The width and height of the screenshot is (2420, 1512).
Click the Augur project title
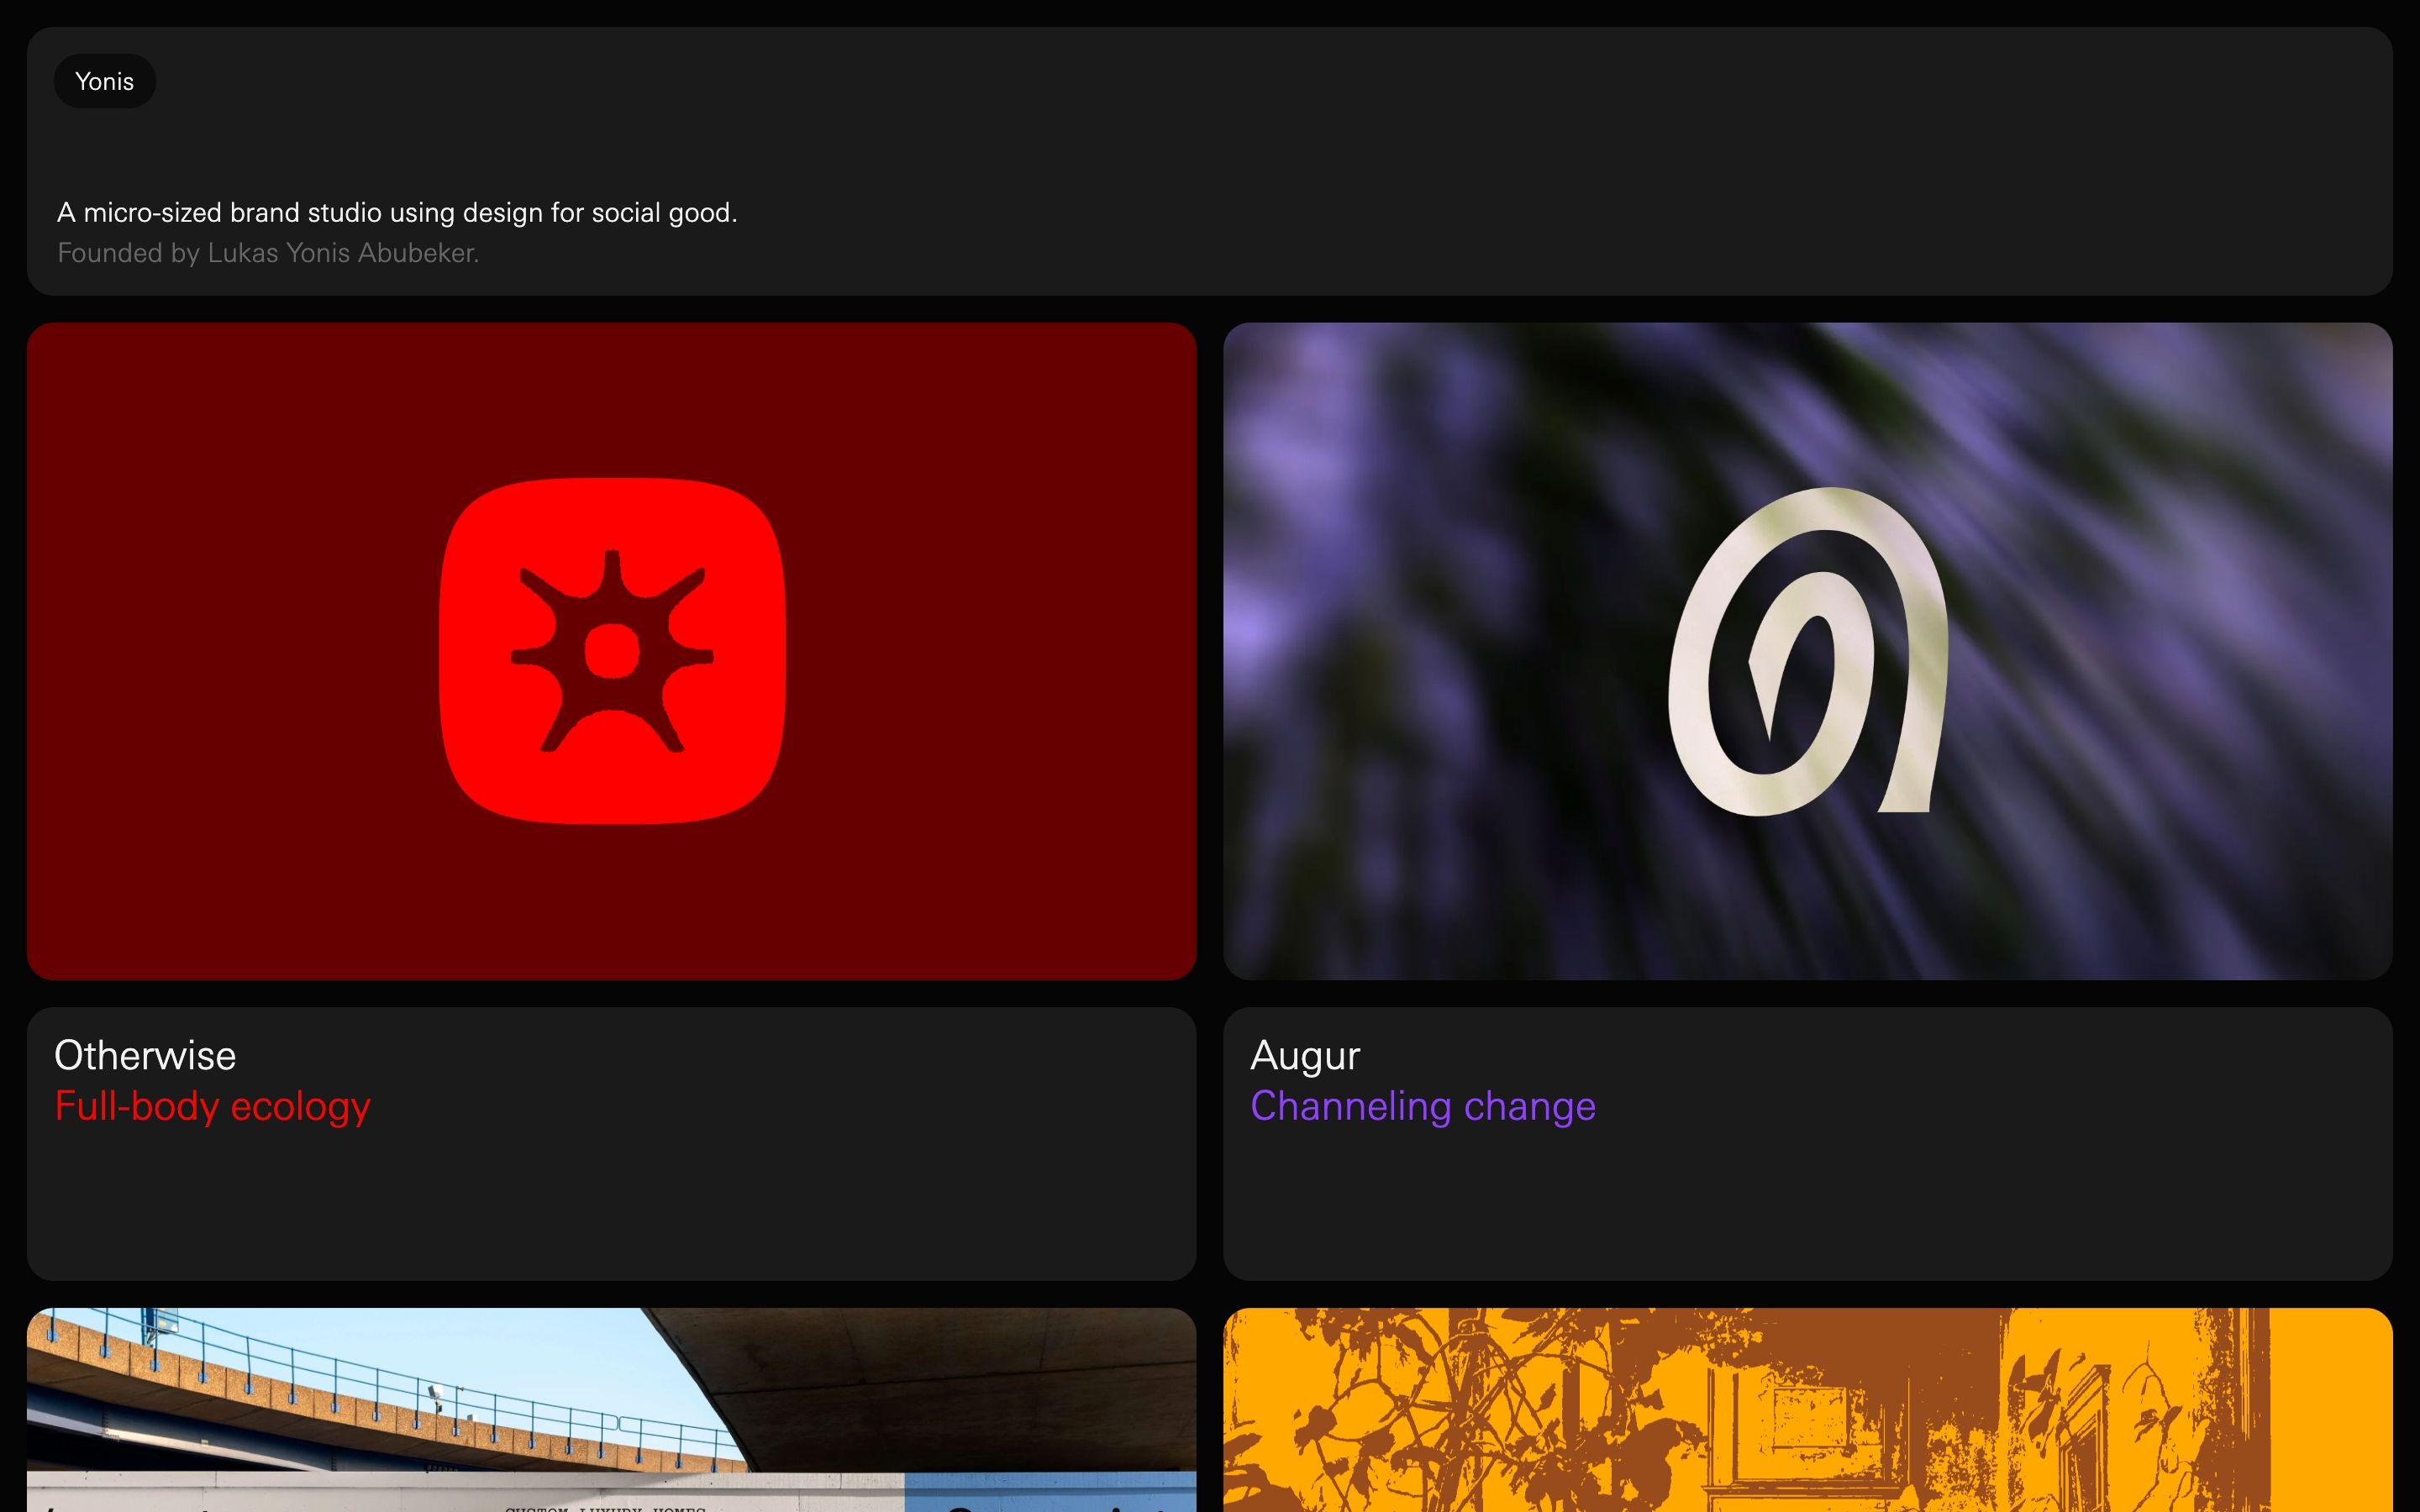pyautogui.click(x=1305, y=1055)
